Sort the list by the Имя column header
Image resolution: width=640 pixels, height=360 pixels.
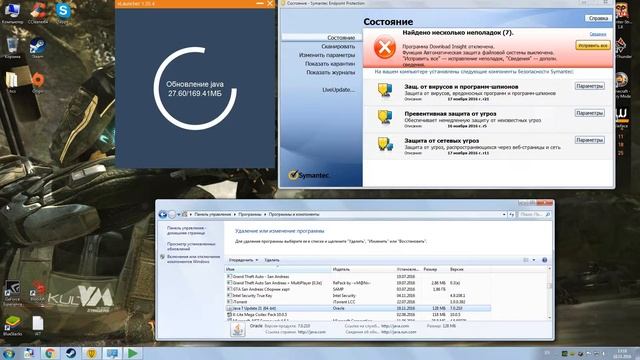pos(278,269)
